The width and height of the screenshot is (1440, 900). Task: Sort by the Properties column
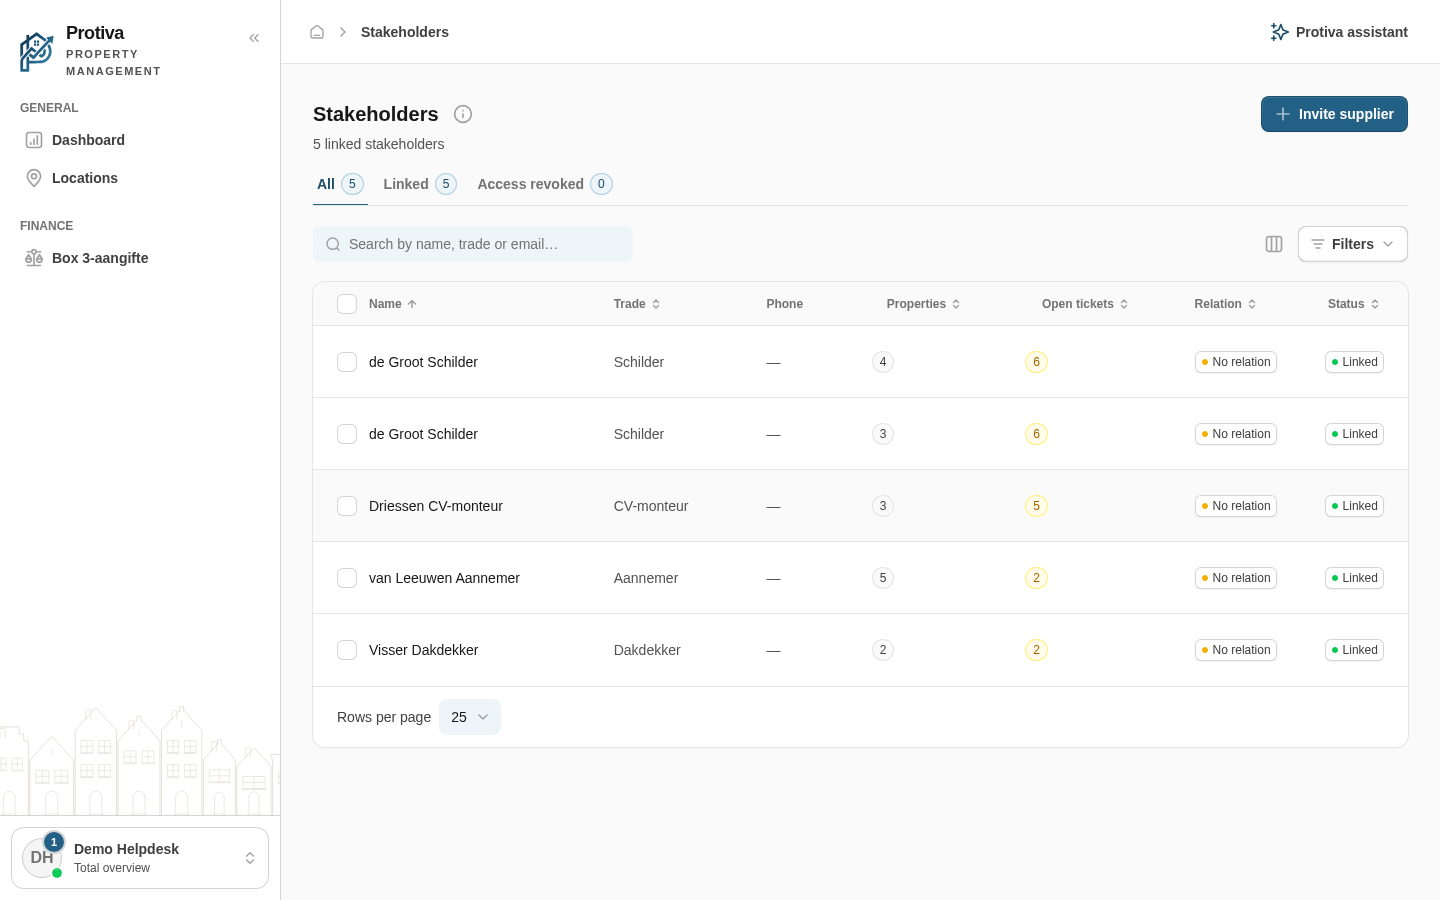pos(923,304)
